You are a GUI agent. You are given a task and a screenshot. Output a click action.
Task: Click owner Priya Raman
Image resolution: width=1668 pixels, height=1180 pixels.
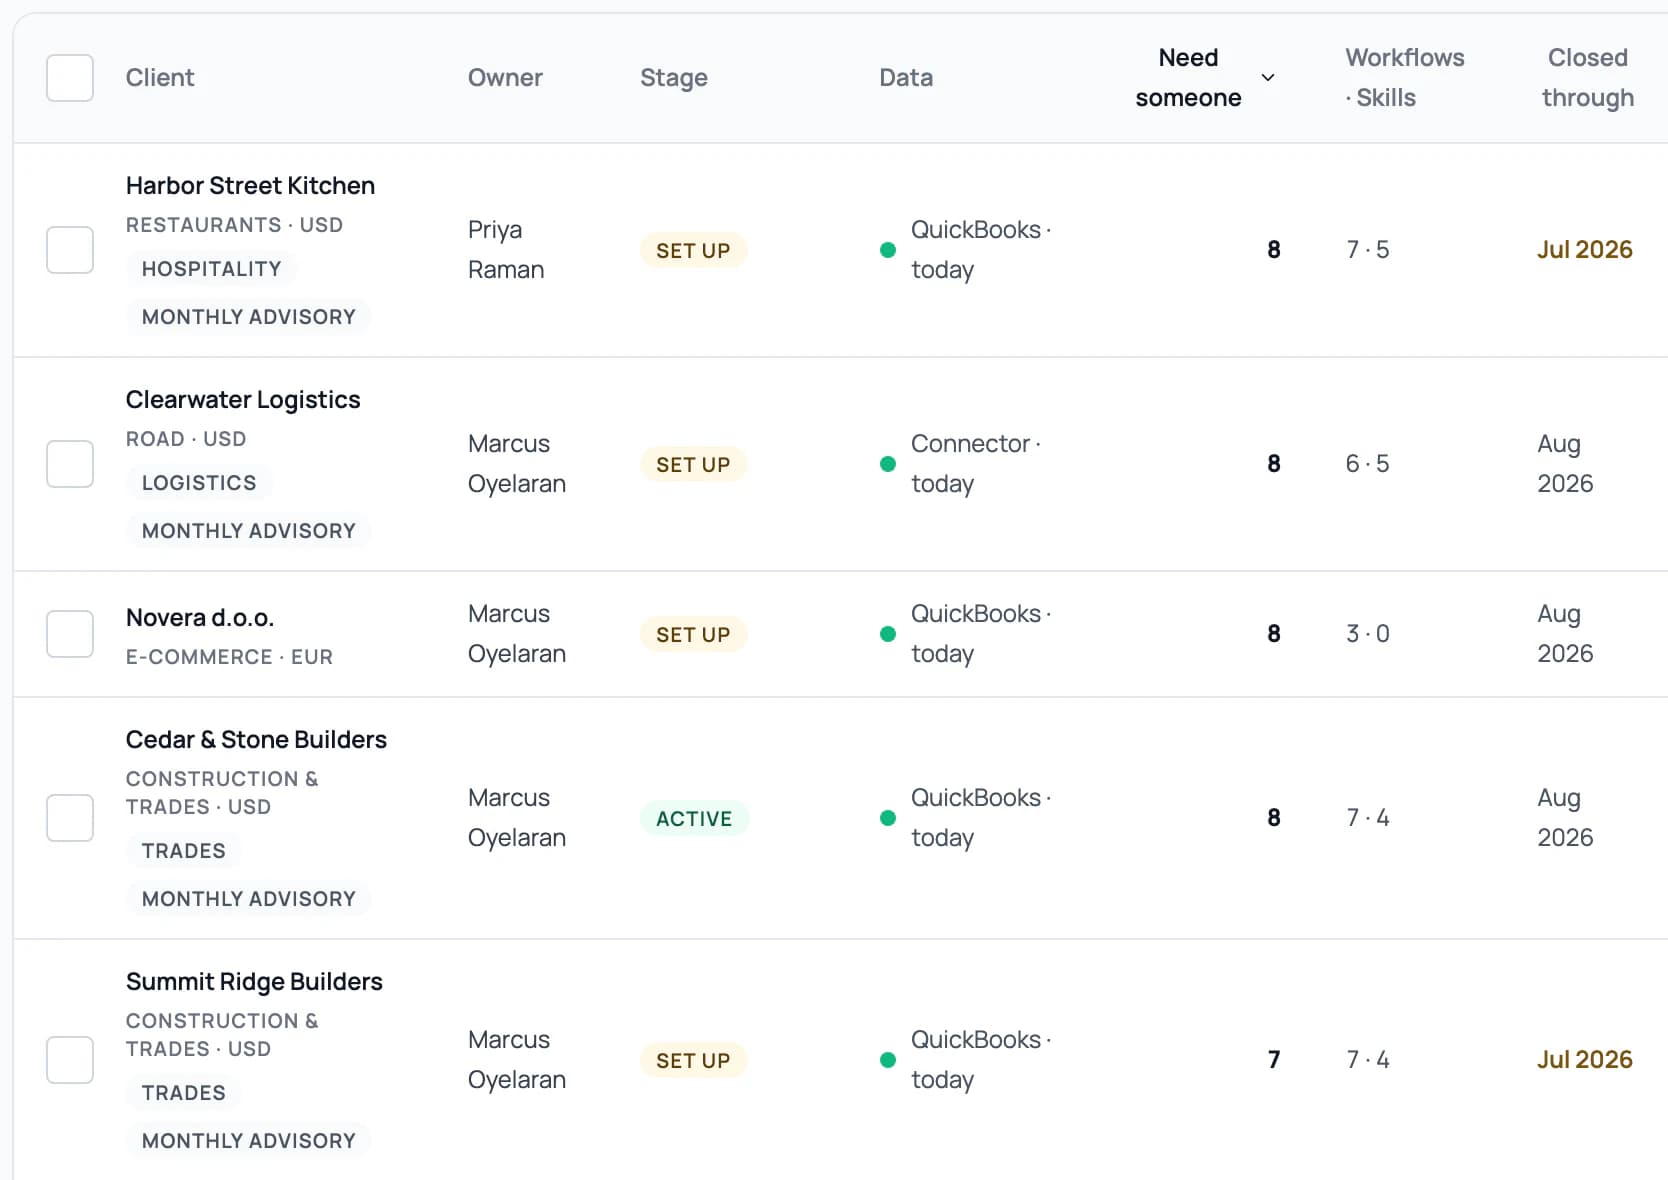click(506, 250)
